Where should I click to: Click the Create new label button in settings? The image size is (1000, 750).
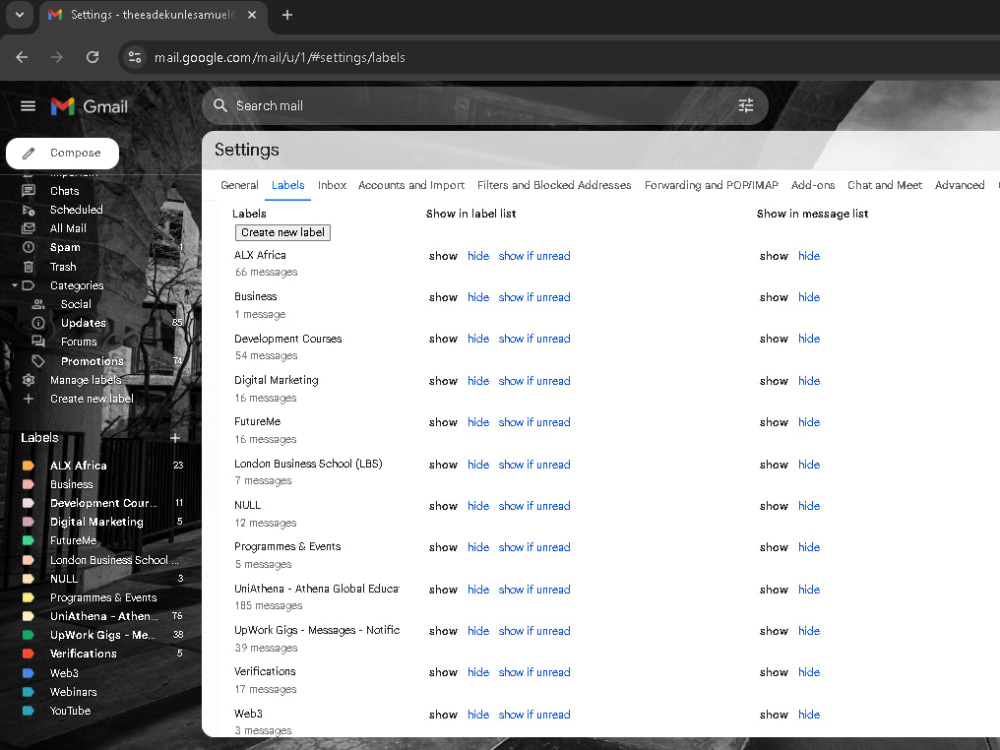[283, 233]
